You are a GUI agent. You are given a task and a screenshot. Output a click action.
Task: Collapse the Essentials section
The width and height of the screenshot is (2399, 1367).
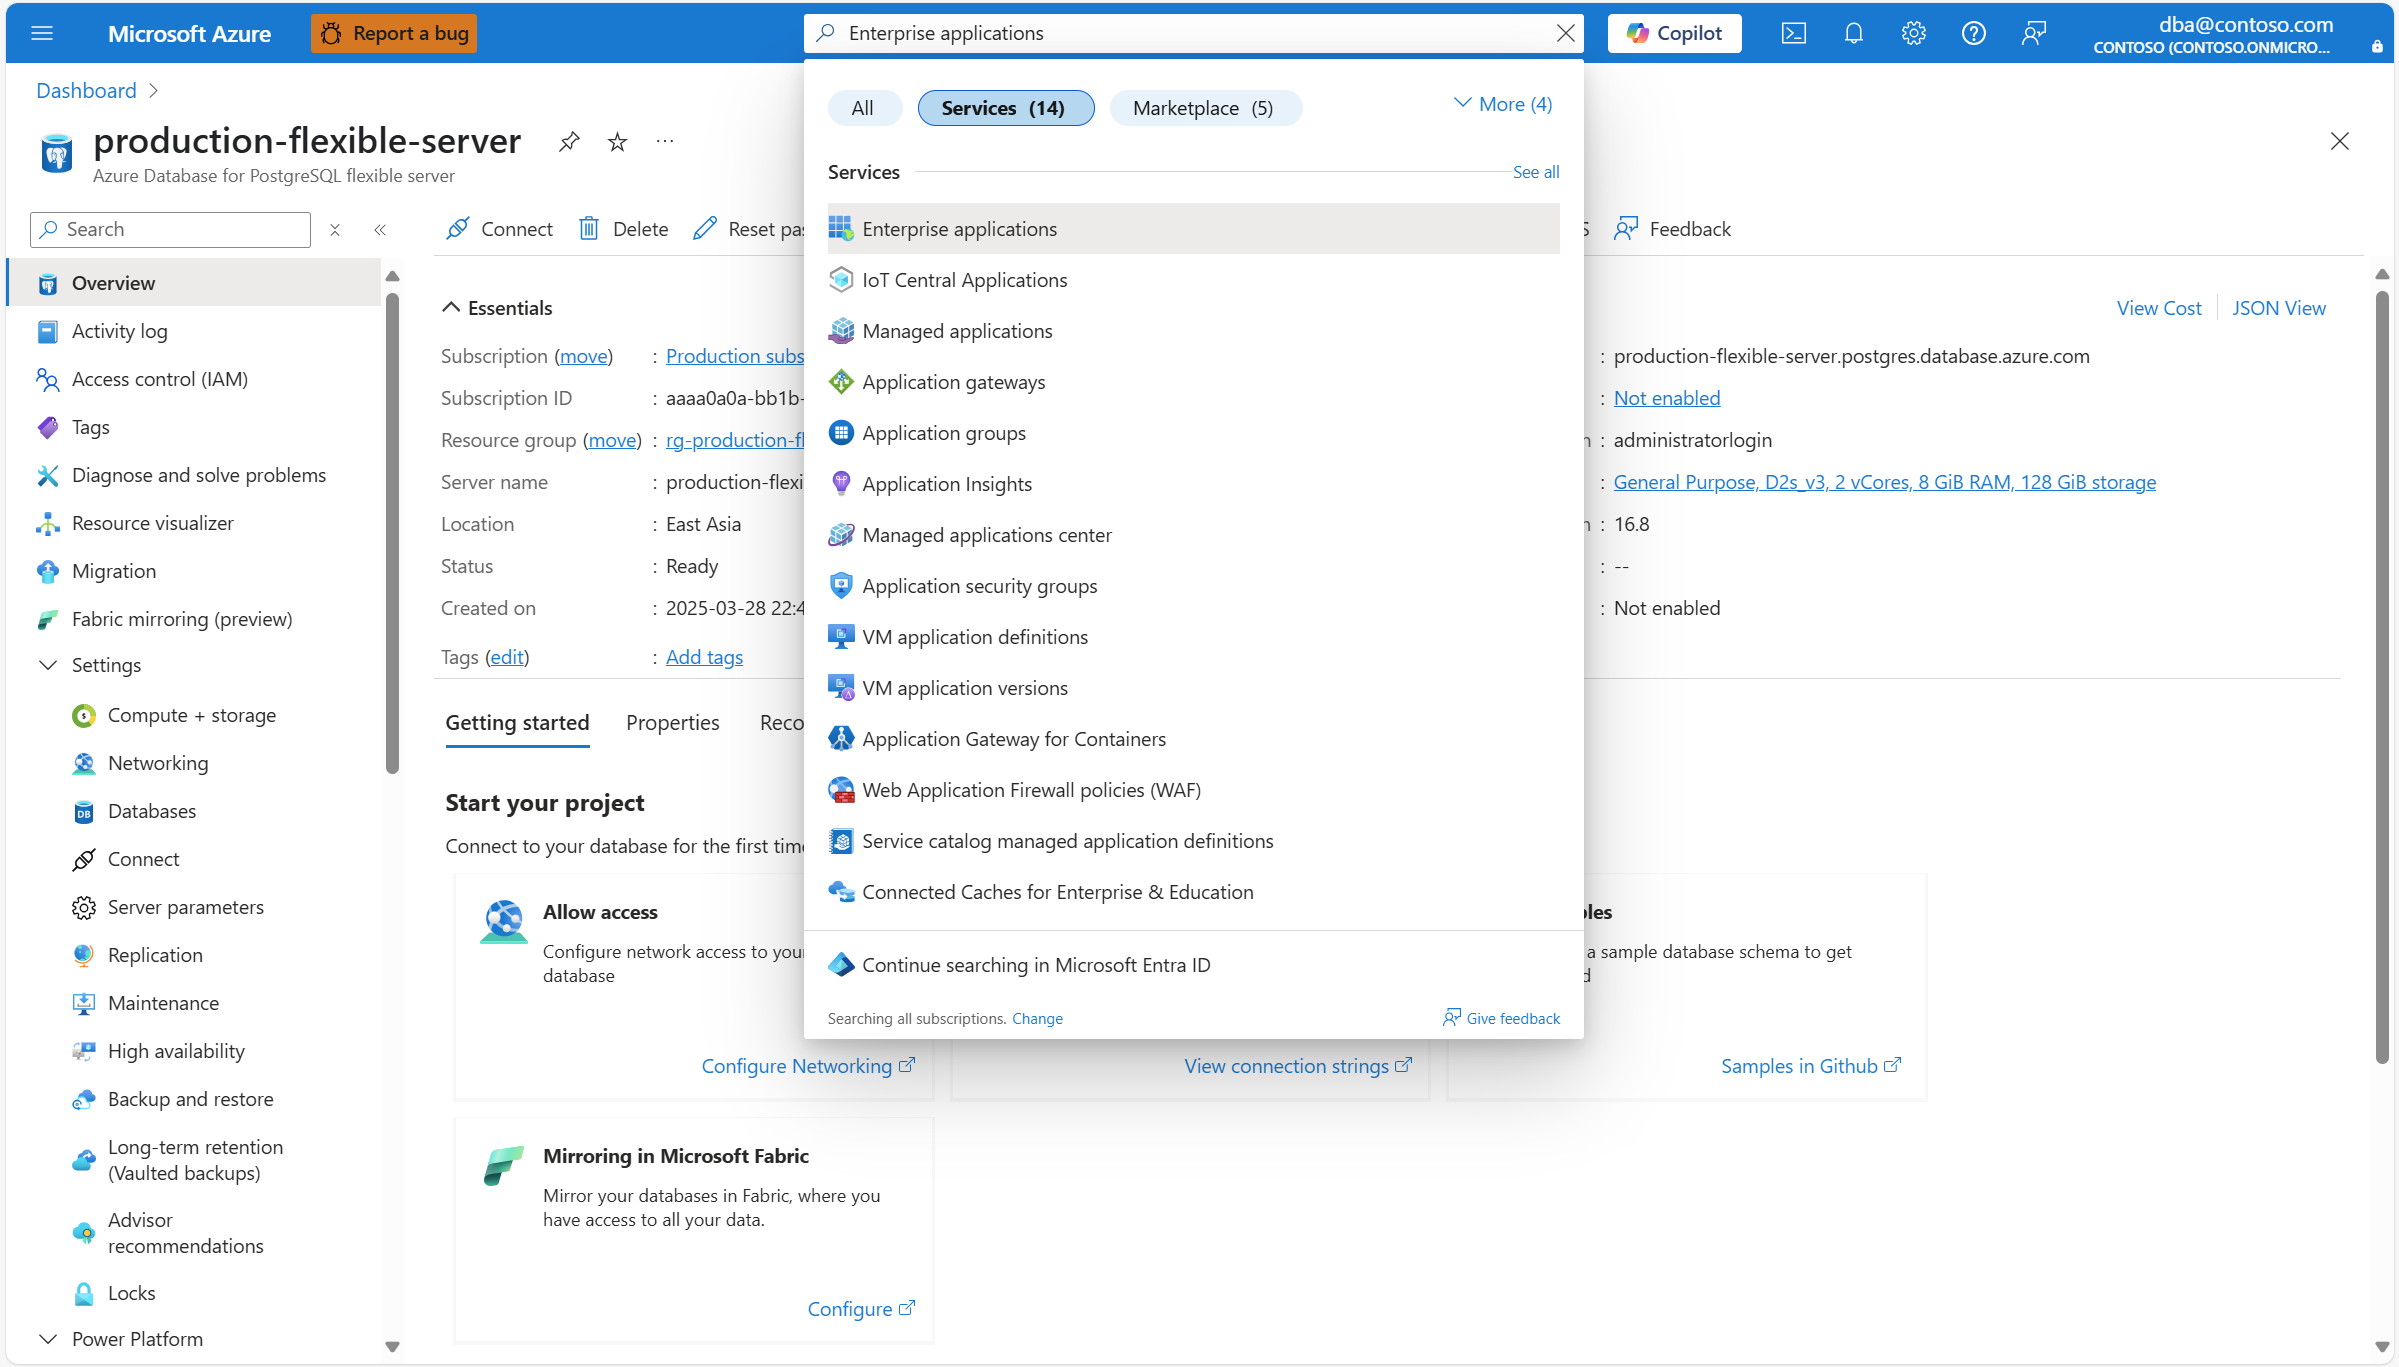coord(451,308)
